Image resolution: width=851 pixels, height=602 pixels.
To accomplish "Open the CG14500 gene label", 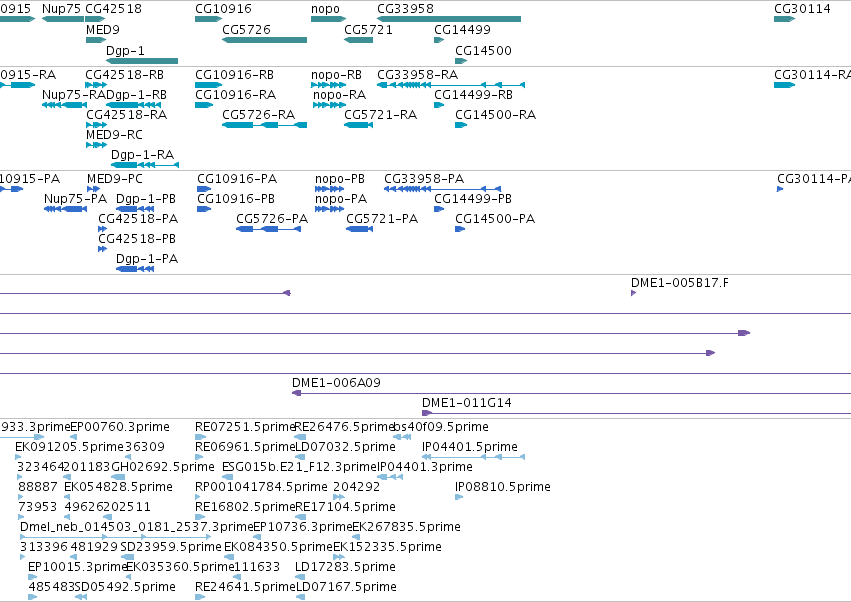I will pos(483,50).
